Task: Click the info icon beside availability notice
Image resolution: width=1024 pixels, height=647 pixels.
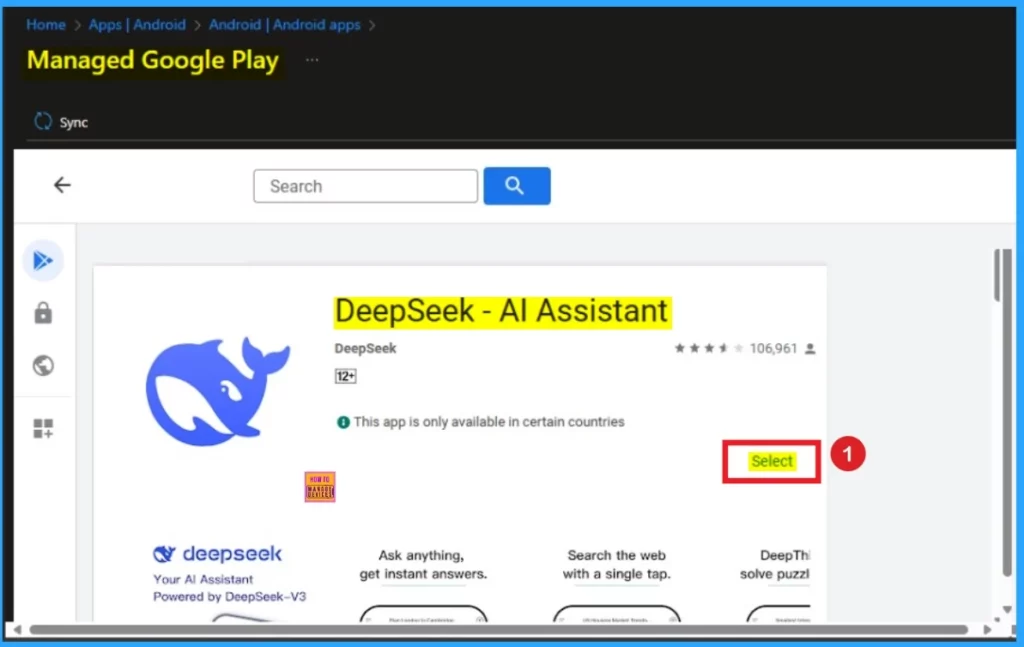Action: 343,422
